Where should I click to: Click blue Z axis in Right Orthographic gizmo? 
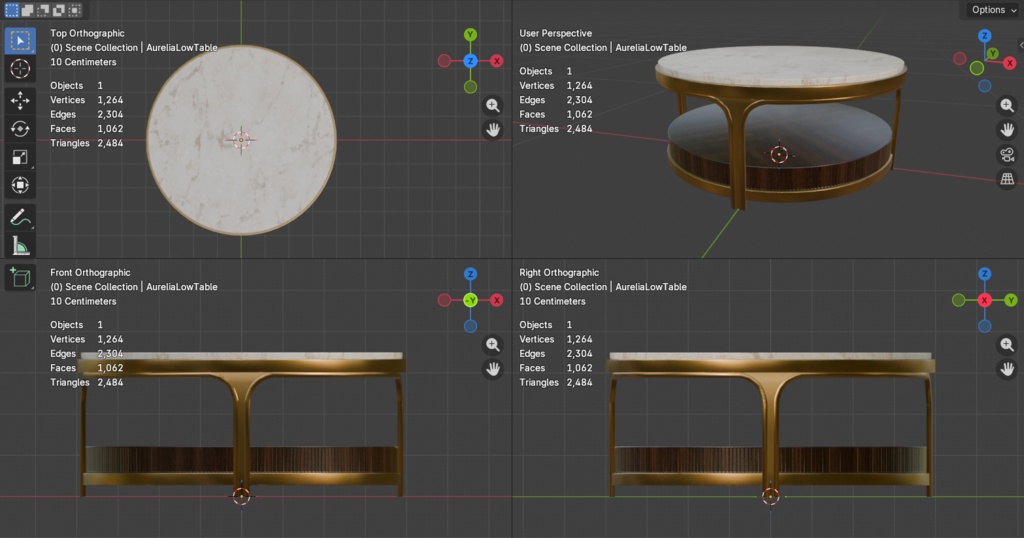[985, 274]
